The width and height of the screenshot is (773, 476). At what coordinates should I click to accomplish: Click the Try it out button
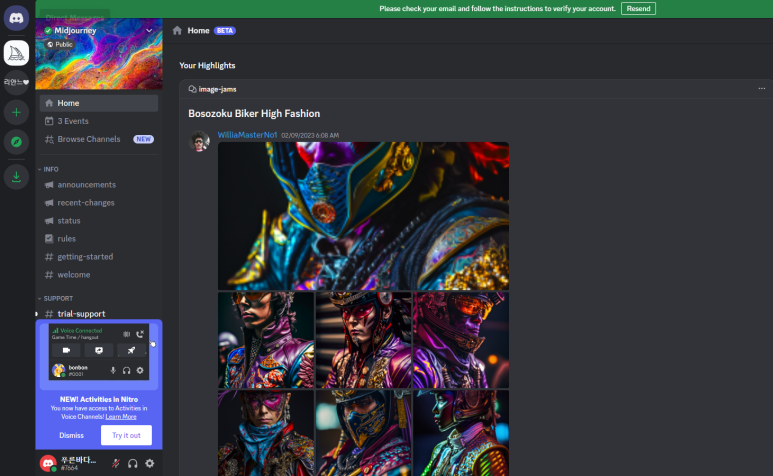coord(126,435)
